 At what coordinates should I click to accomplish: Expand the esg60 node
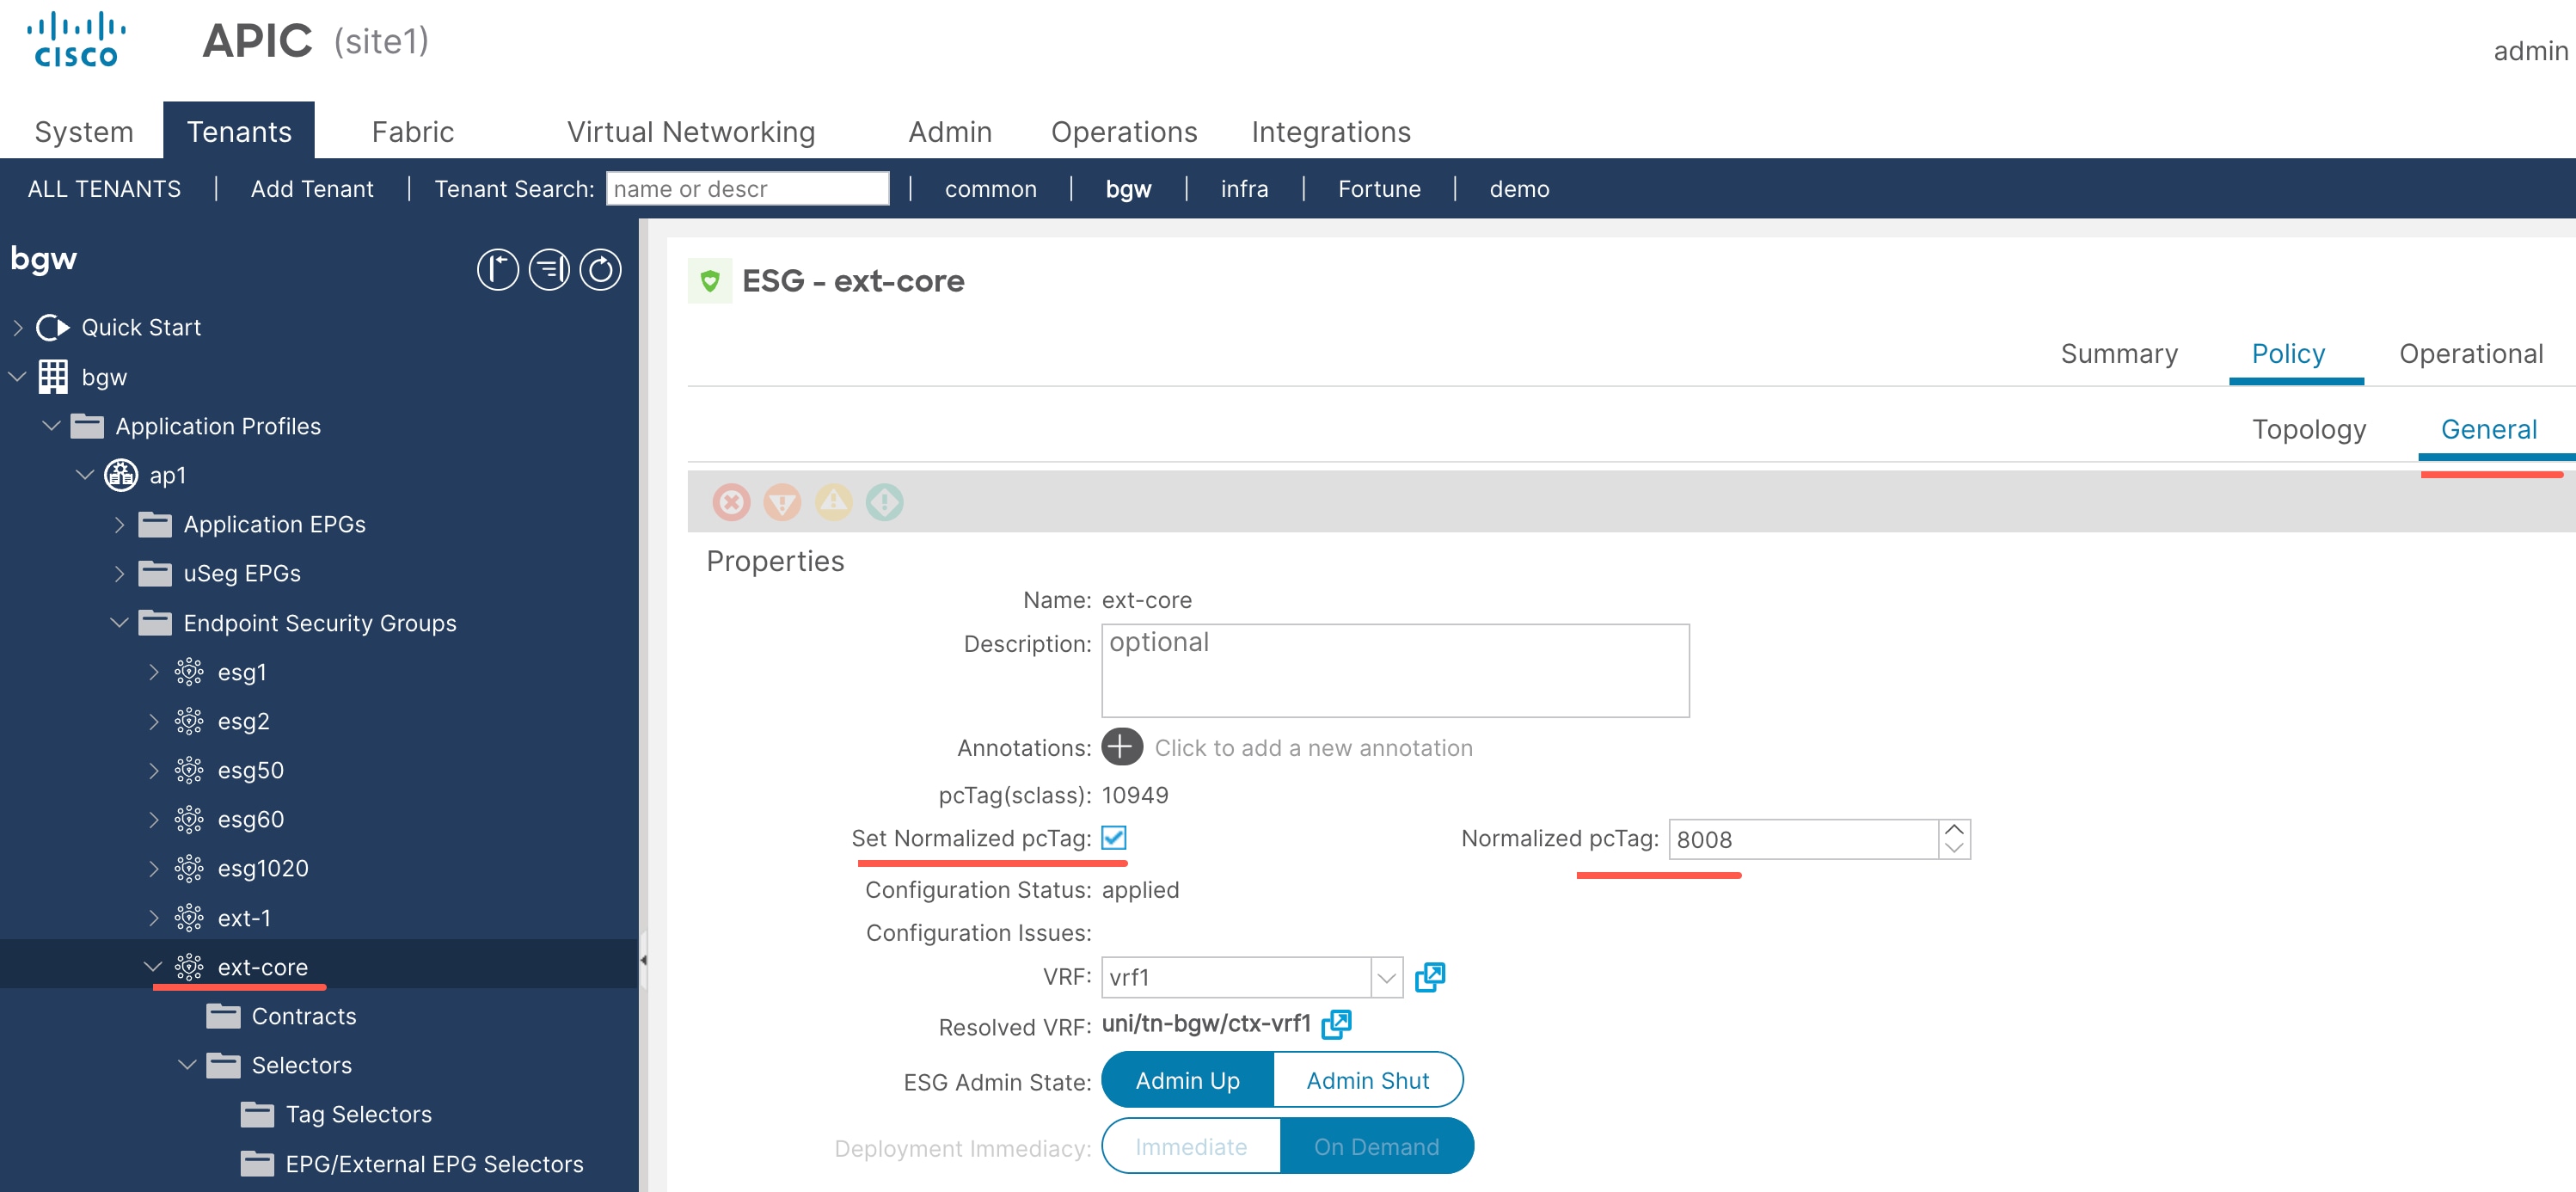[x=154, y=820]
